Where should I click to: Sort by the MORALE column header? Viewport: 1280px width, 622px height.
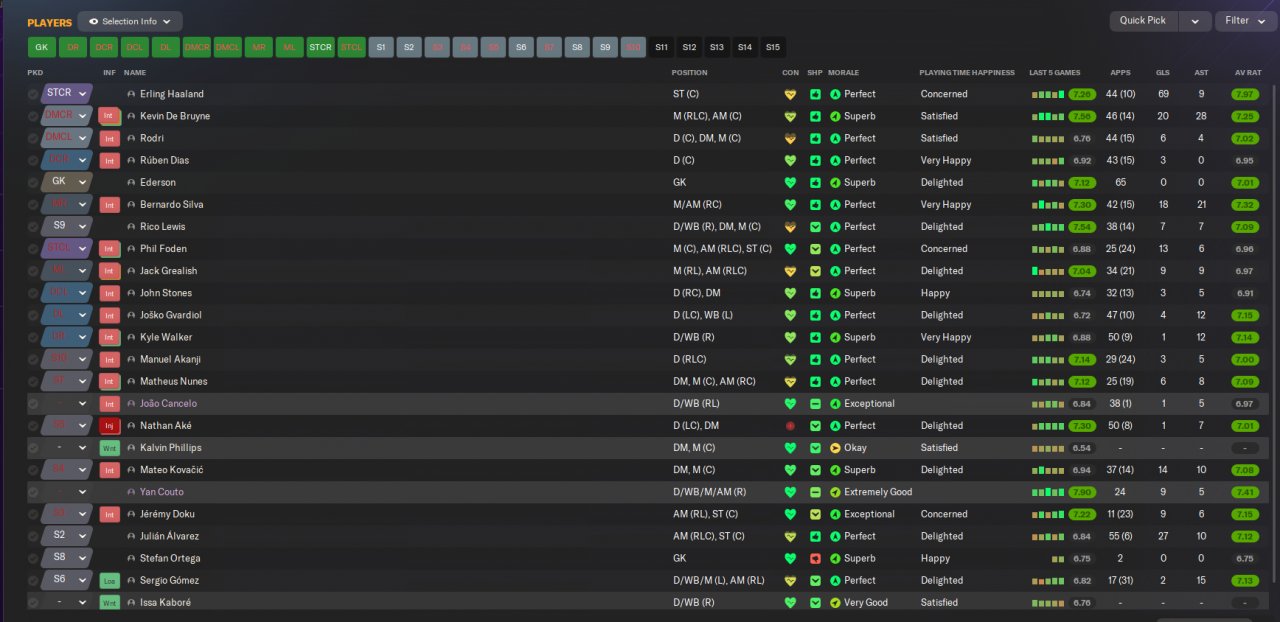pos(843,73)
